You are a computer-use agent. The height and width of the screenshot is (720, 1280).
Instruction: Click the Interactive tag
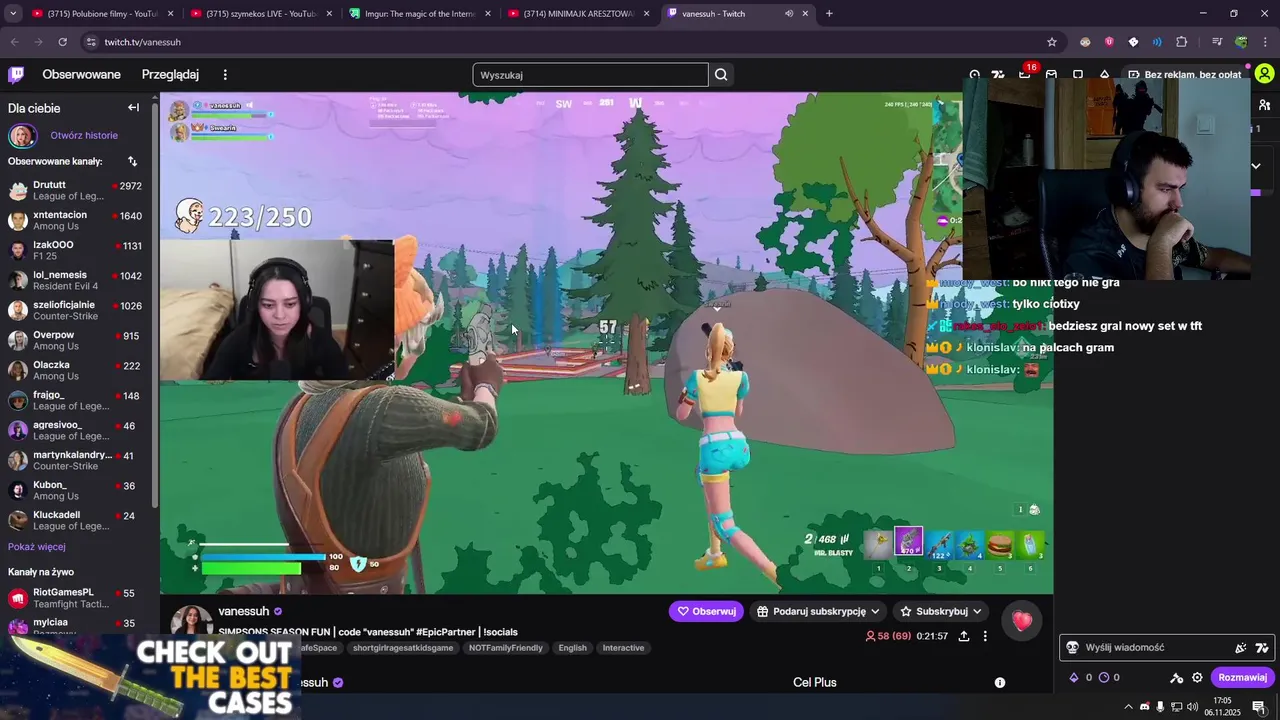[x=623, y=648]
